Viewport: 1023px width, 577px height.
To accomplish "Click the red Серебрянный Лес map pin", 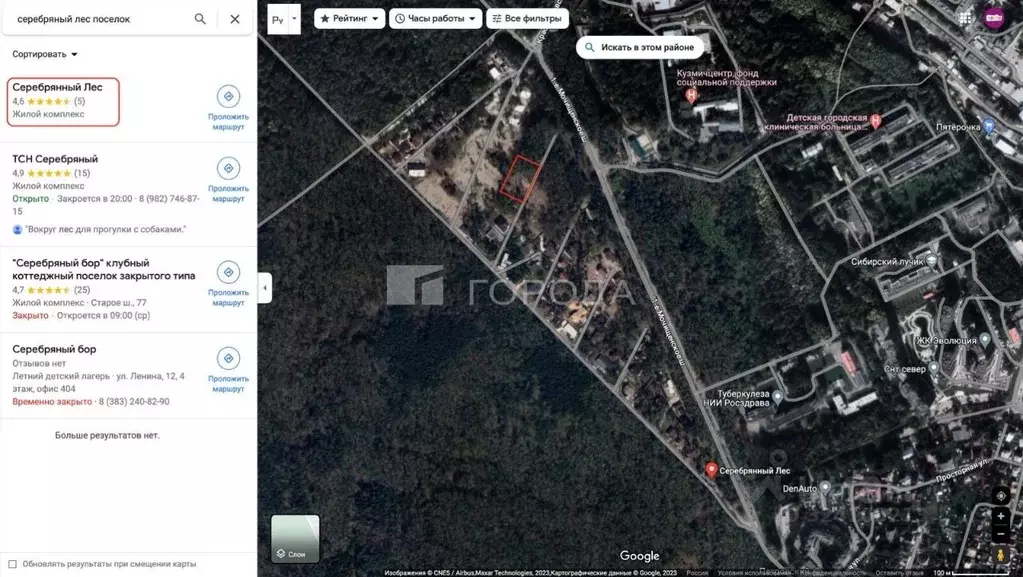I will click(711, 469).
